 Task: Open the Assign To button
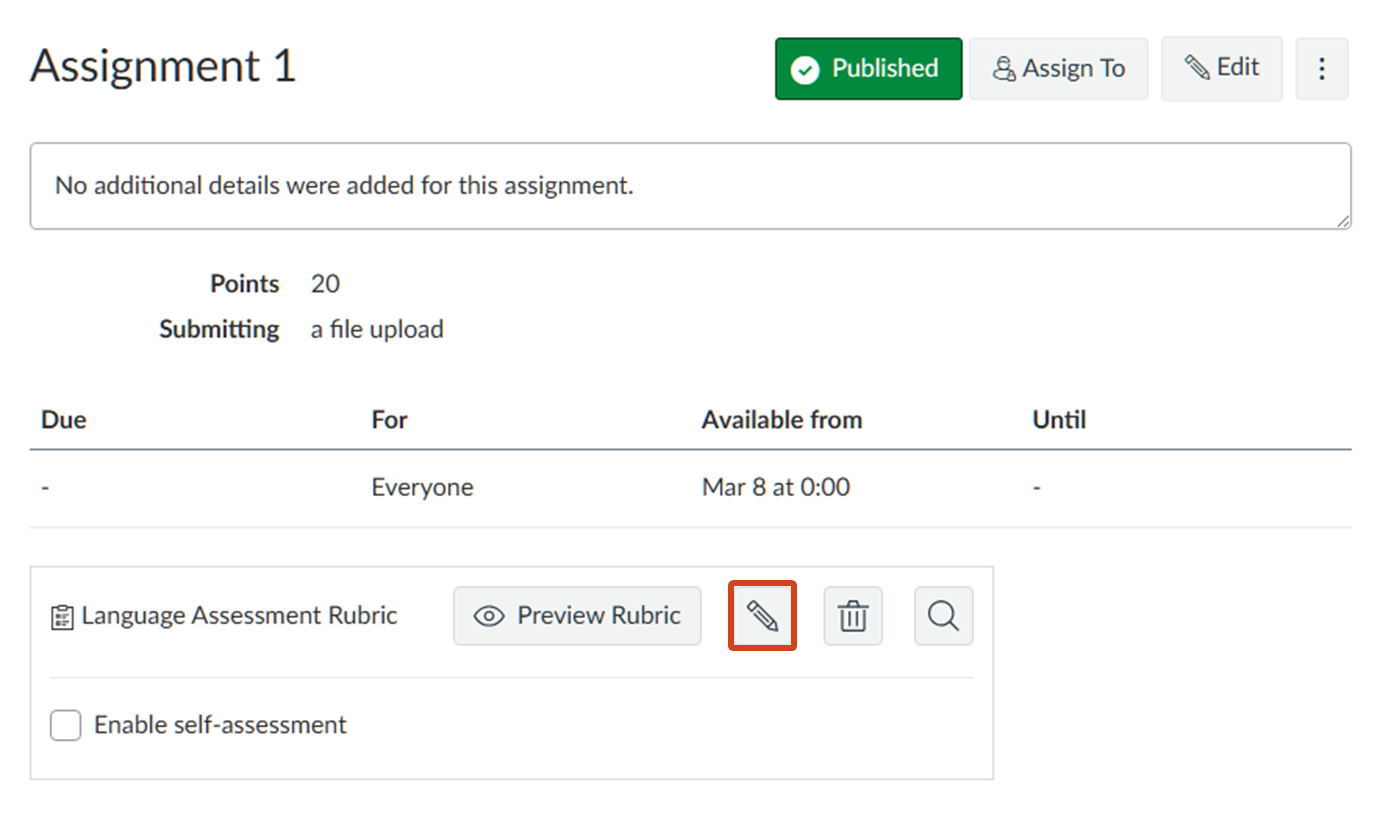coord(1058,69)
